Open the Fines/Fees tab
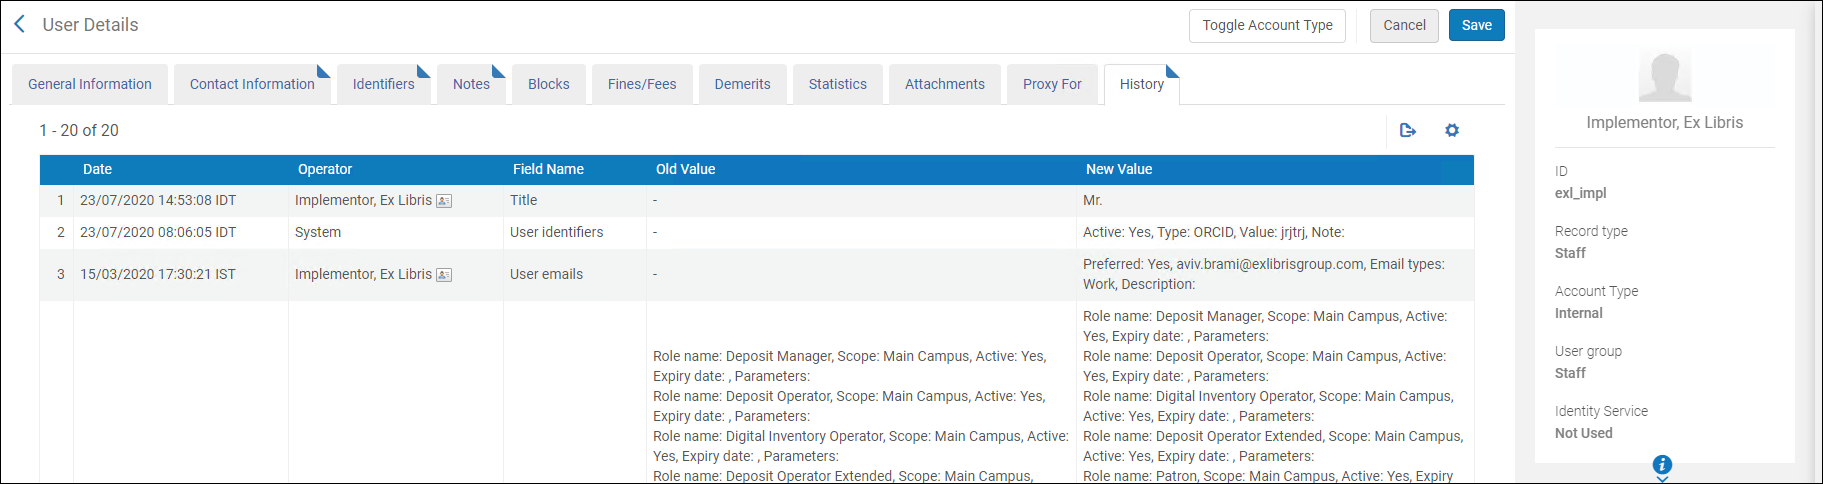 click(642, 84)
